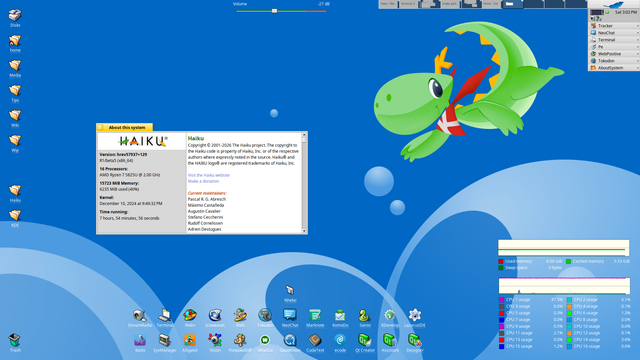Open the home folder icon
Viewport: 640px width, 360px height.
pyautogui.click(x=15, y=40)
